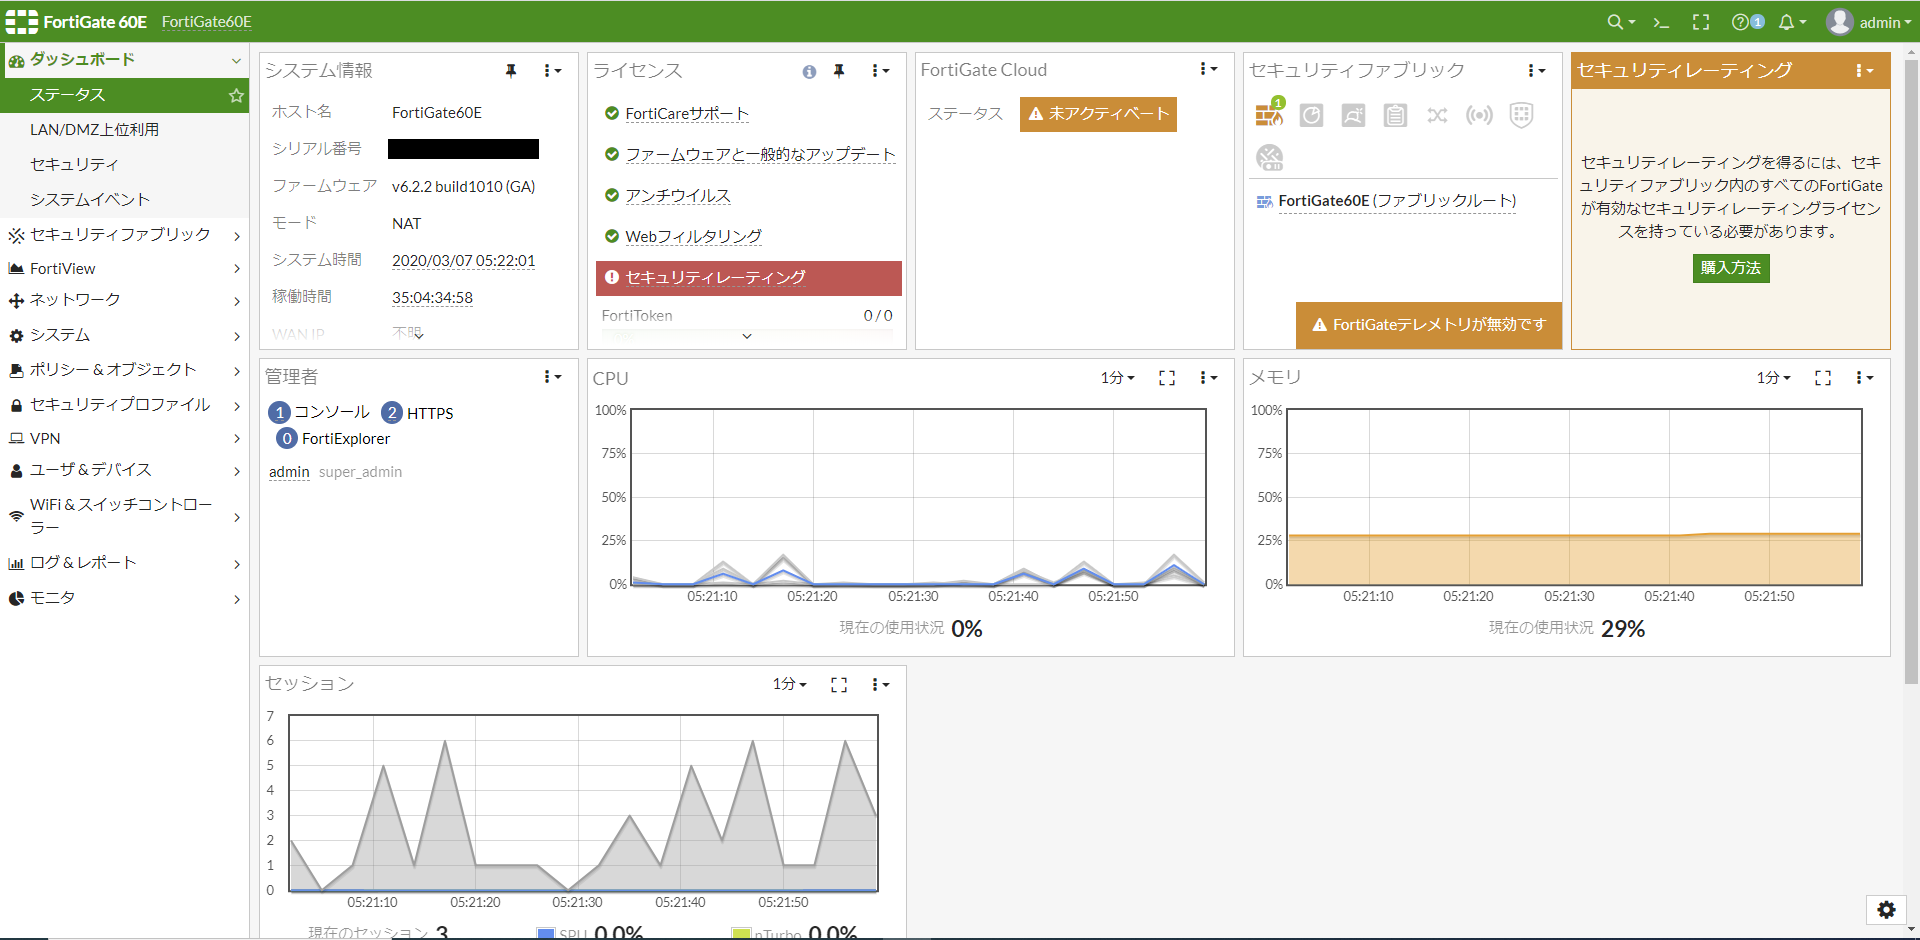Expand WiFi＆スイッチコントローラー sidebar menu
Viewport: 1920px width, 940px height.
(124, 516)
